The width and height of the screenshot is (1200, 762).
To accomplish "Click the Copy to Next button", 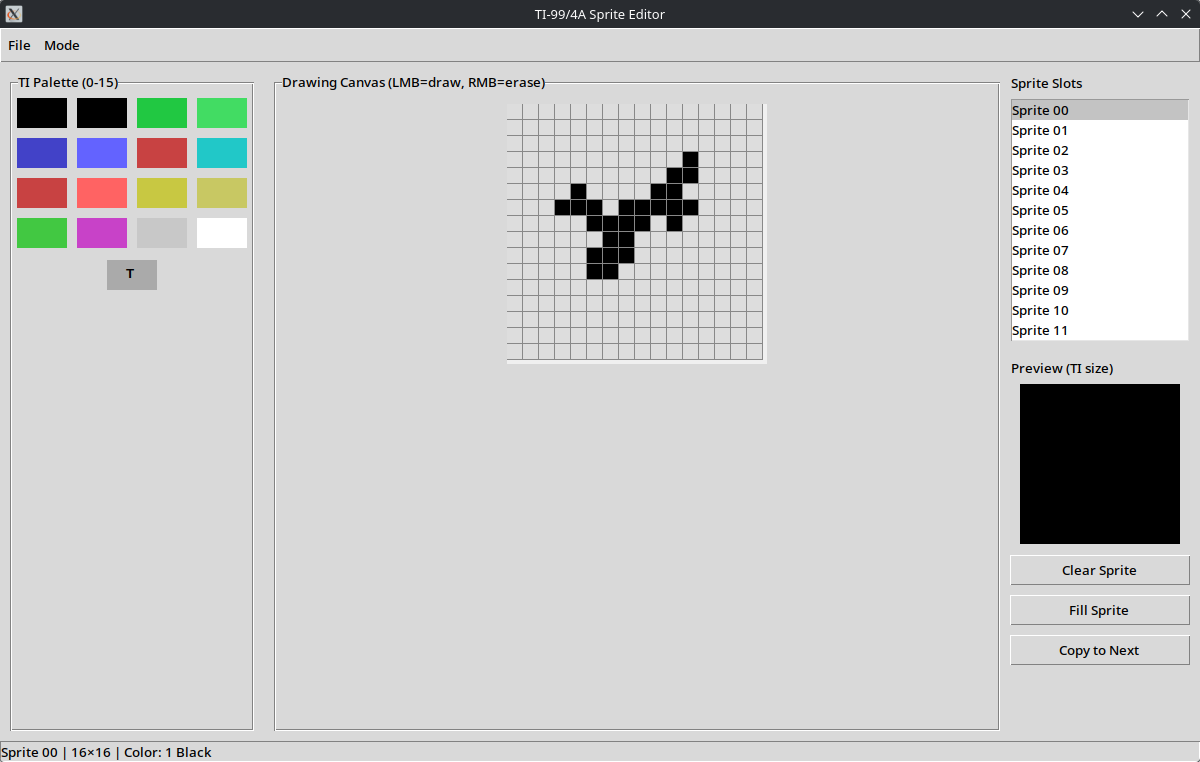I will pyautogui.click(x=1100, y=650).
